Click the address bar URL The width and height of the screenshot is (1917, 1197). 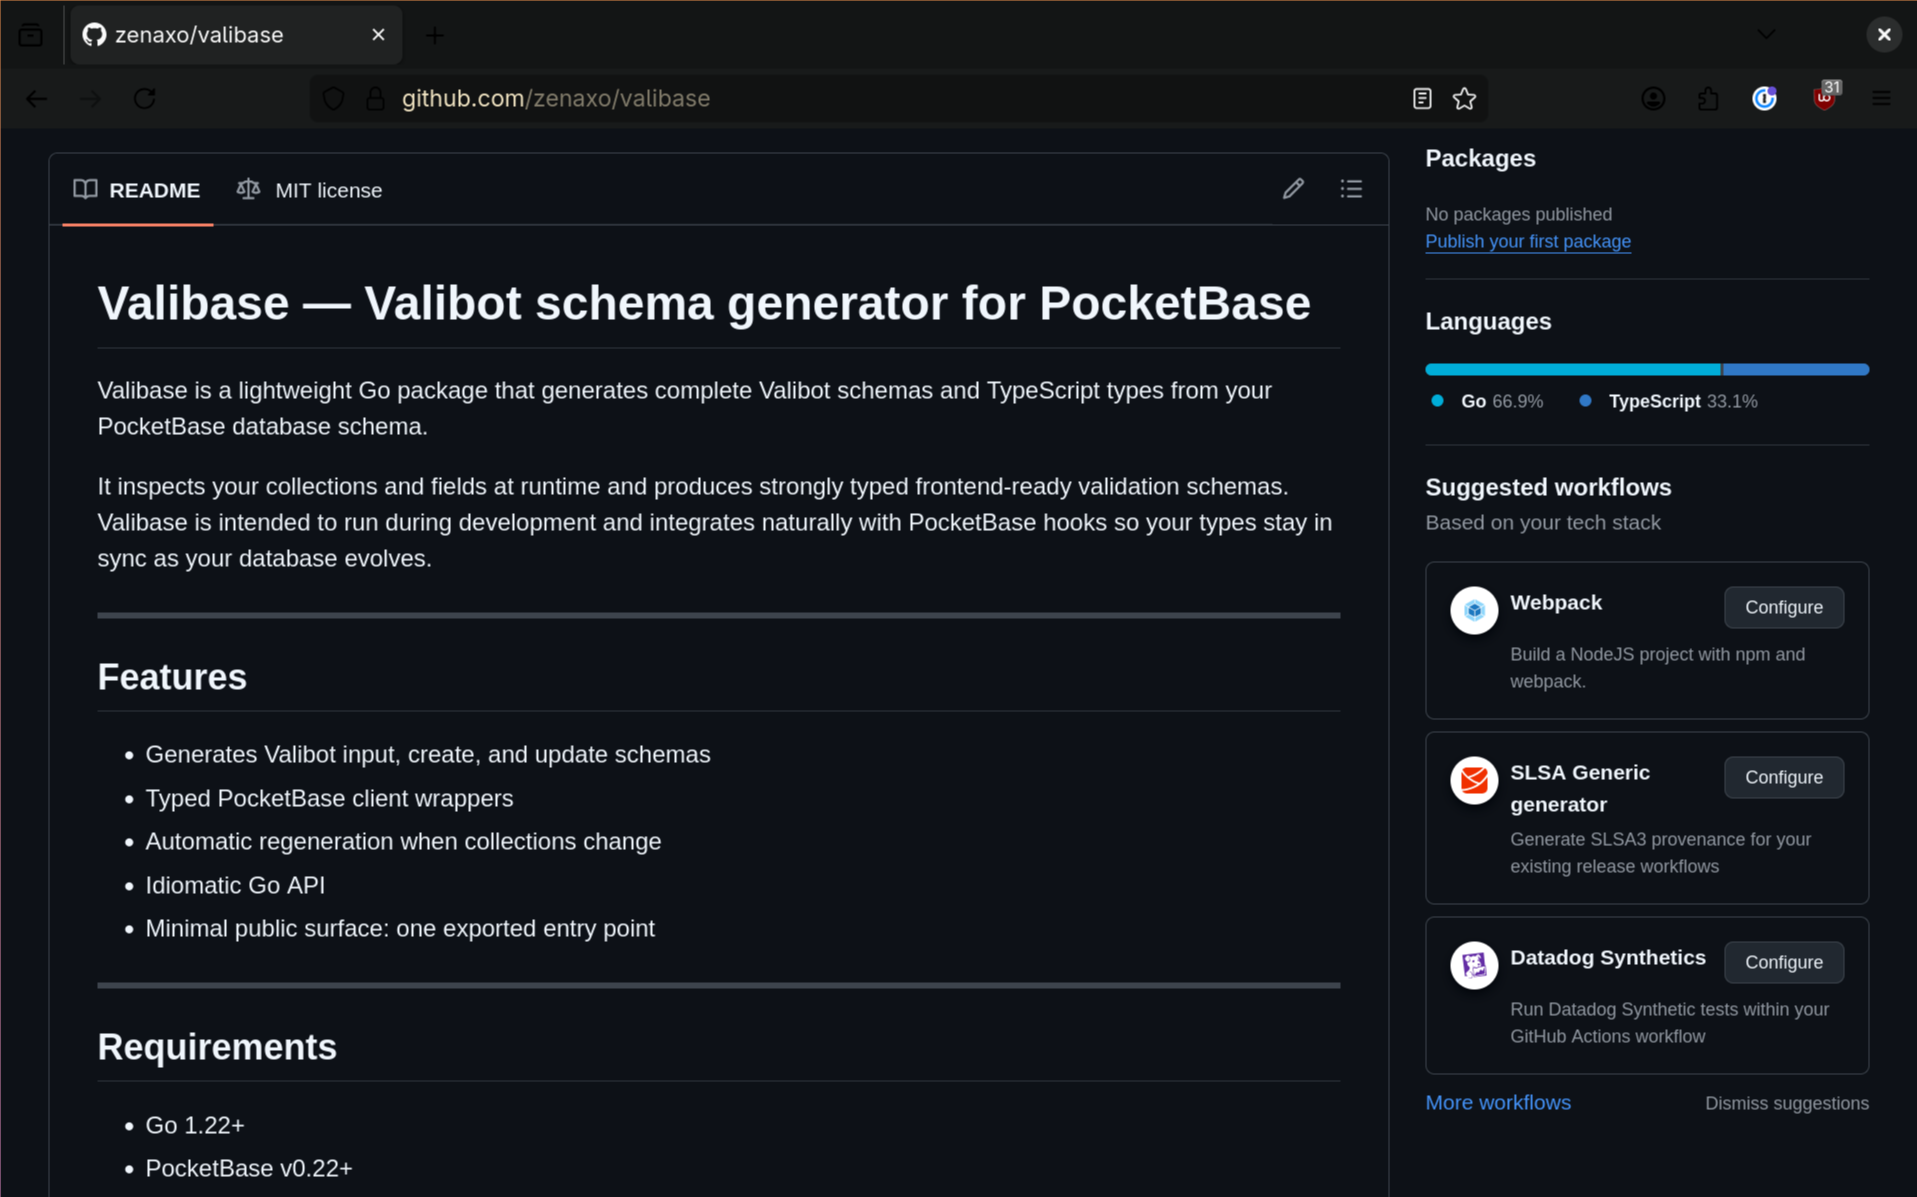556,98
